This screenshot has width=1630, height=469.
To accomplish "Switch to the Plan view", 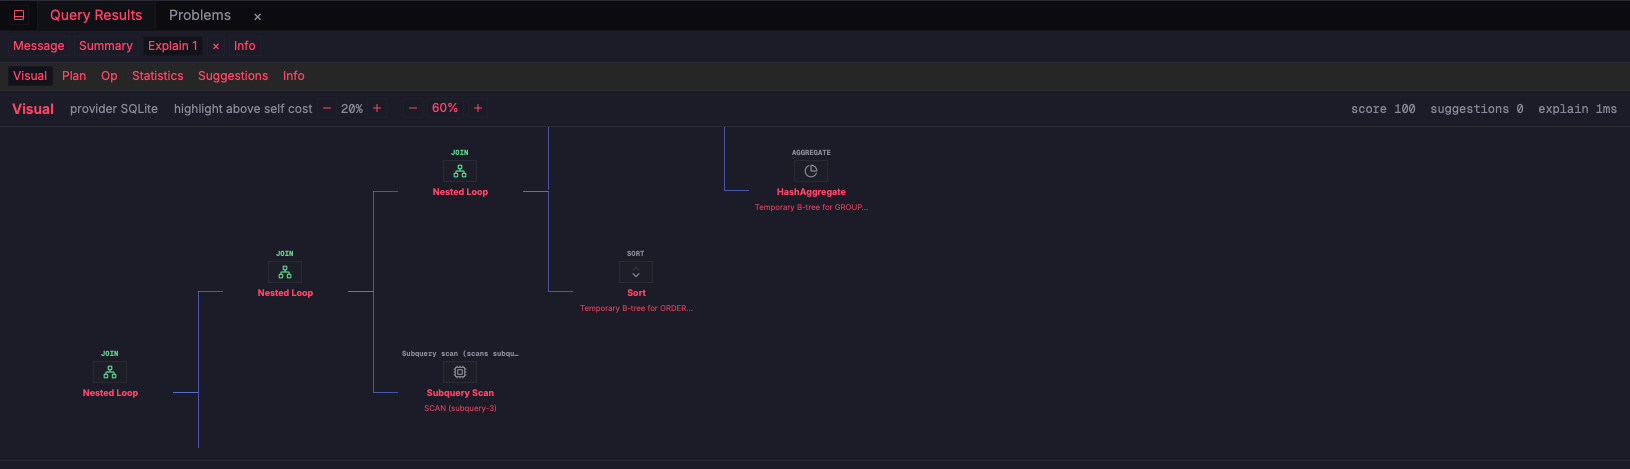I will click(x=74, y=76).
